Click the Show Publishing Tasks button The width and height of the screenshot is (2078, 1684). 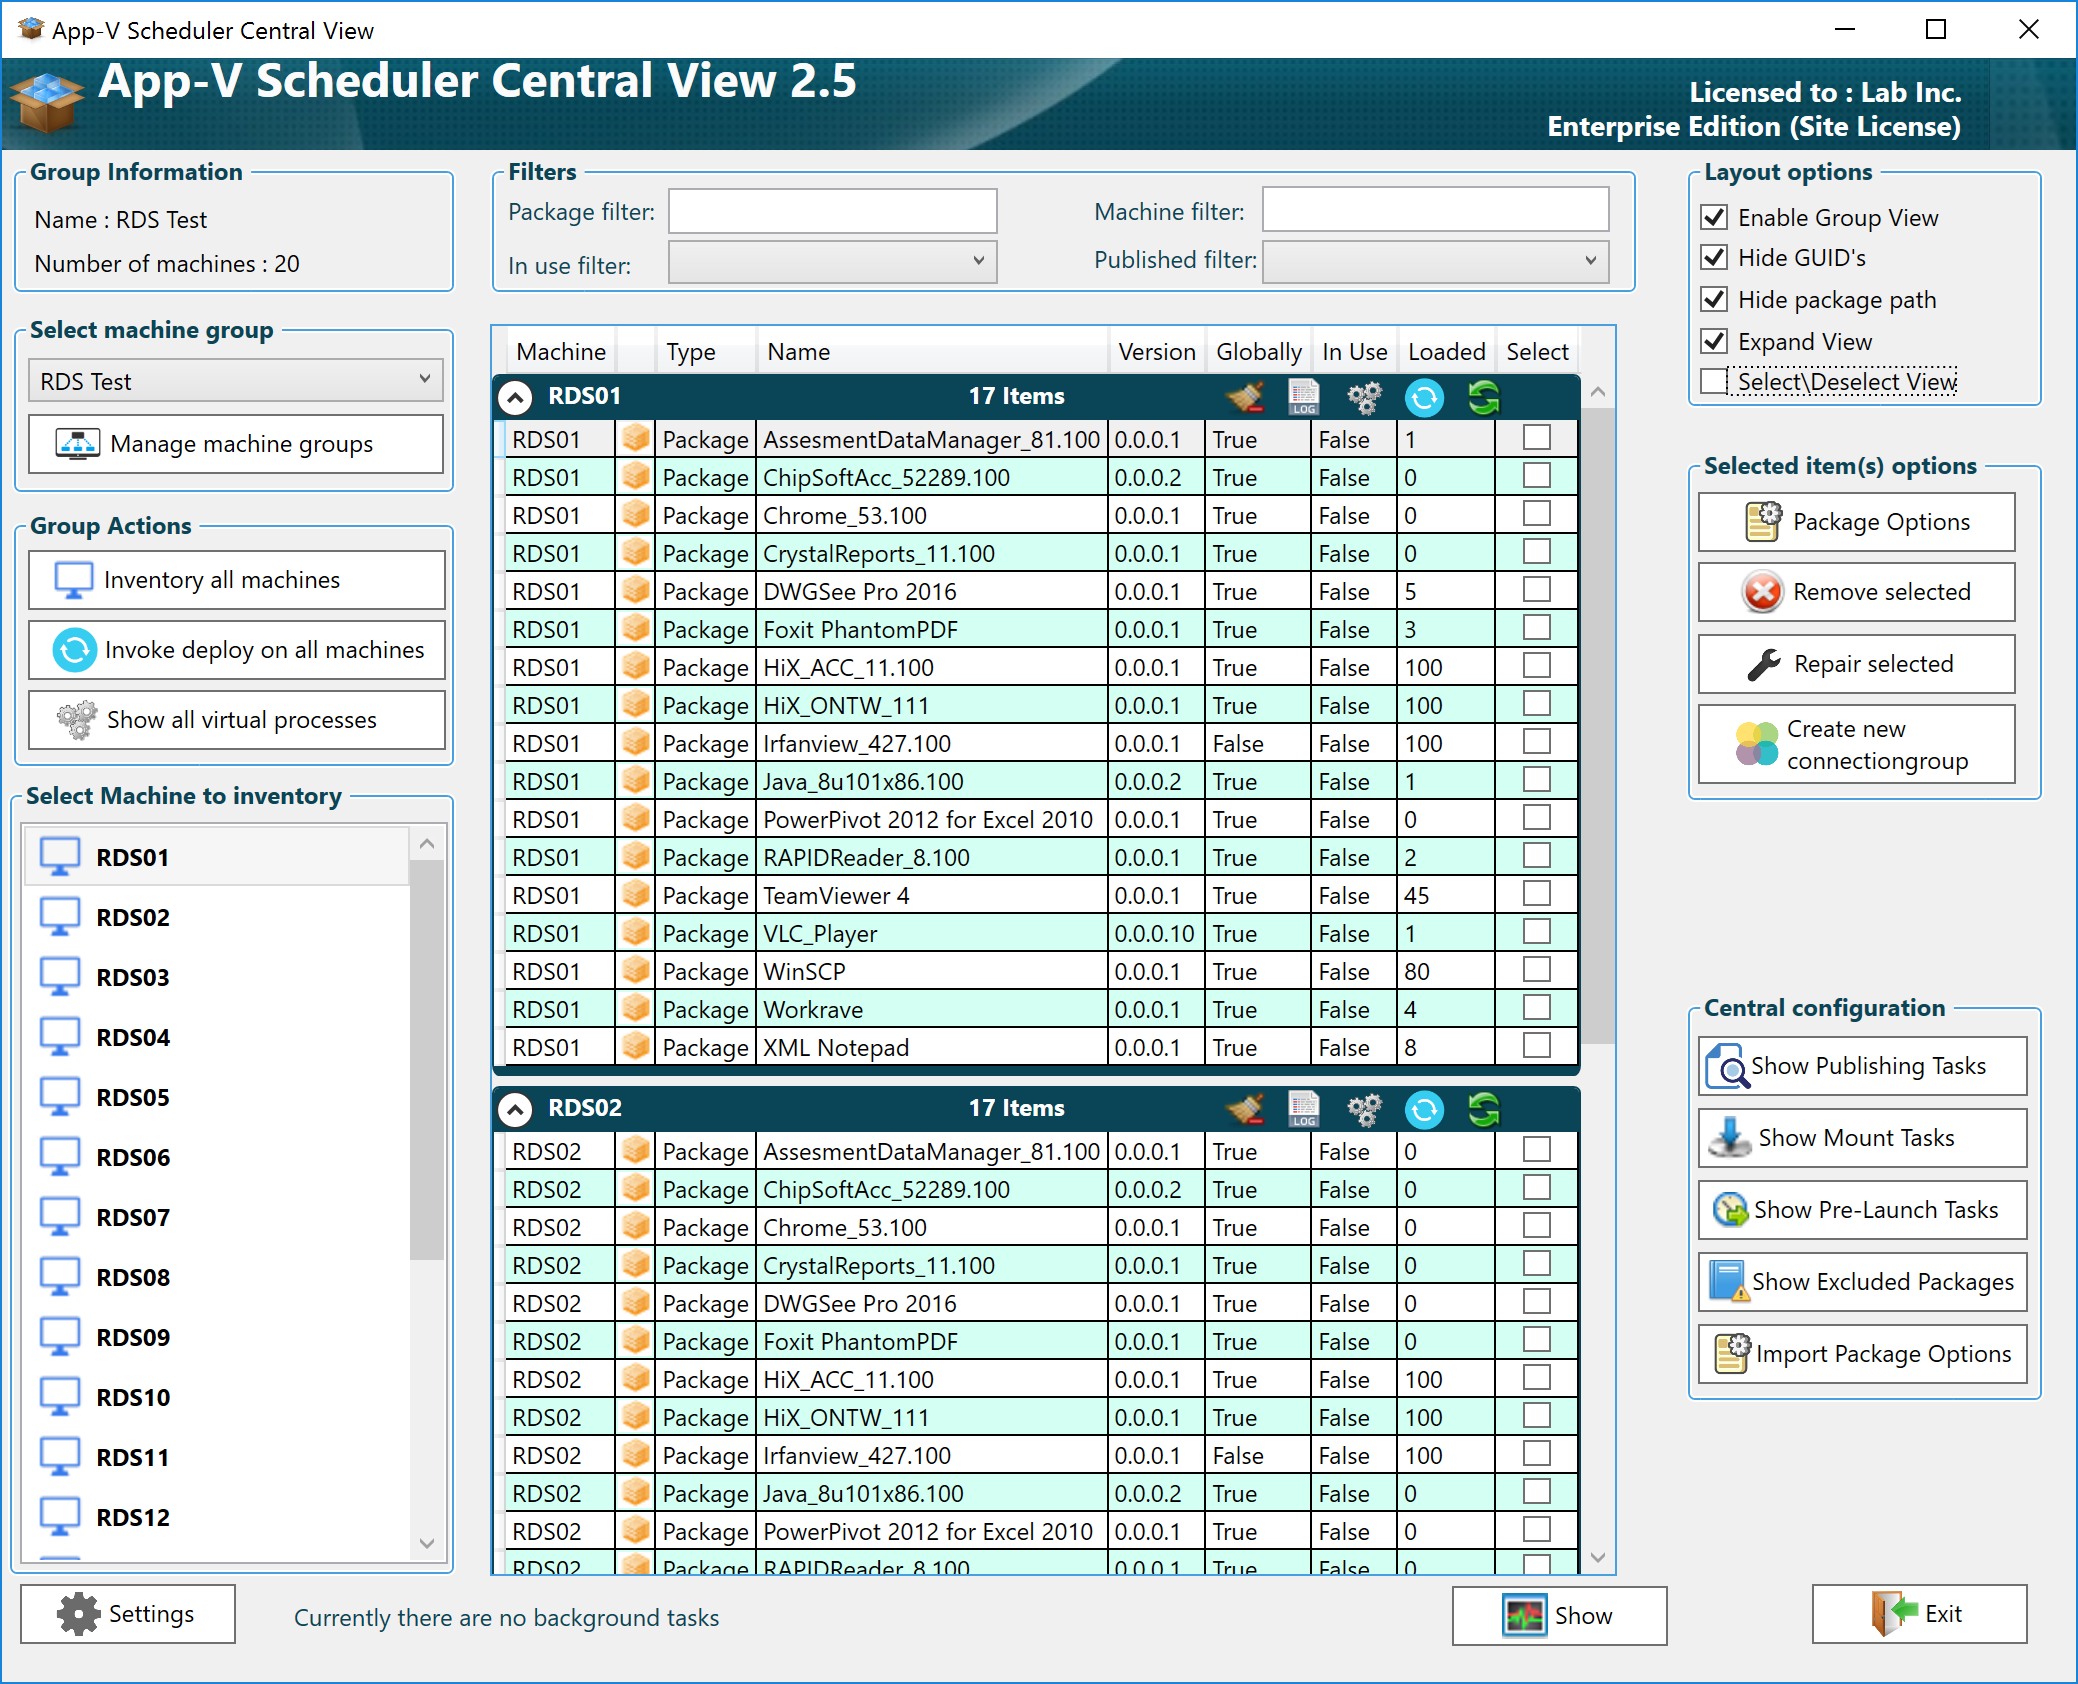click(x=1862, y=1066)
